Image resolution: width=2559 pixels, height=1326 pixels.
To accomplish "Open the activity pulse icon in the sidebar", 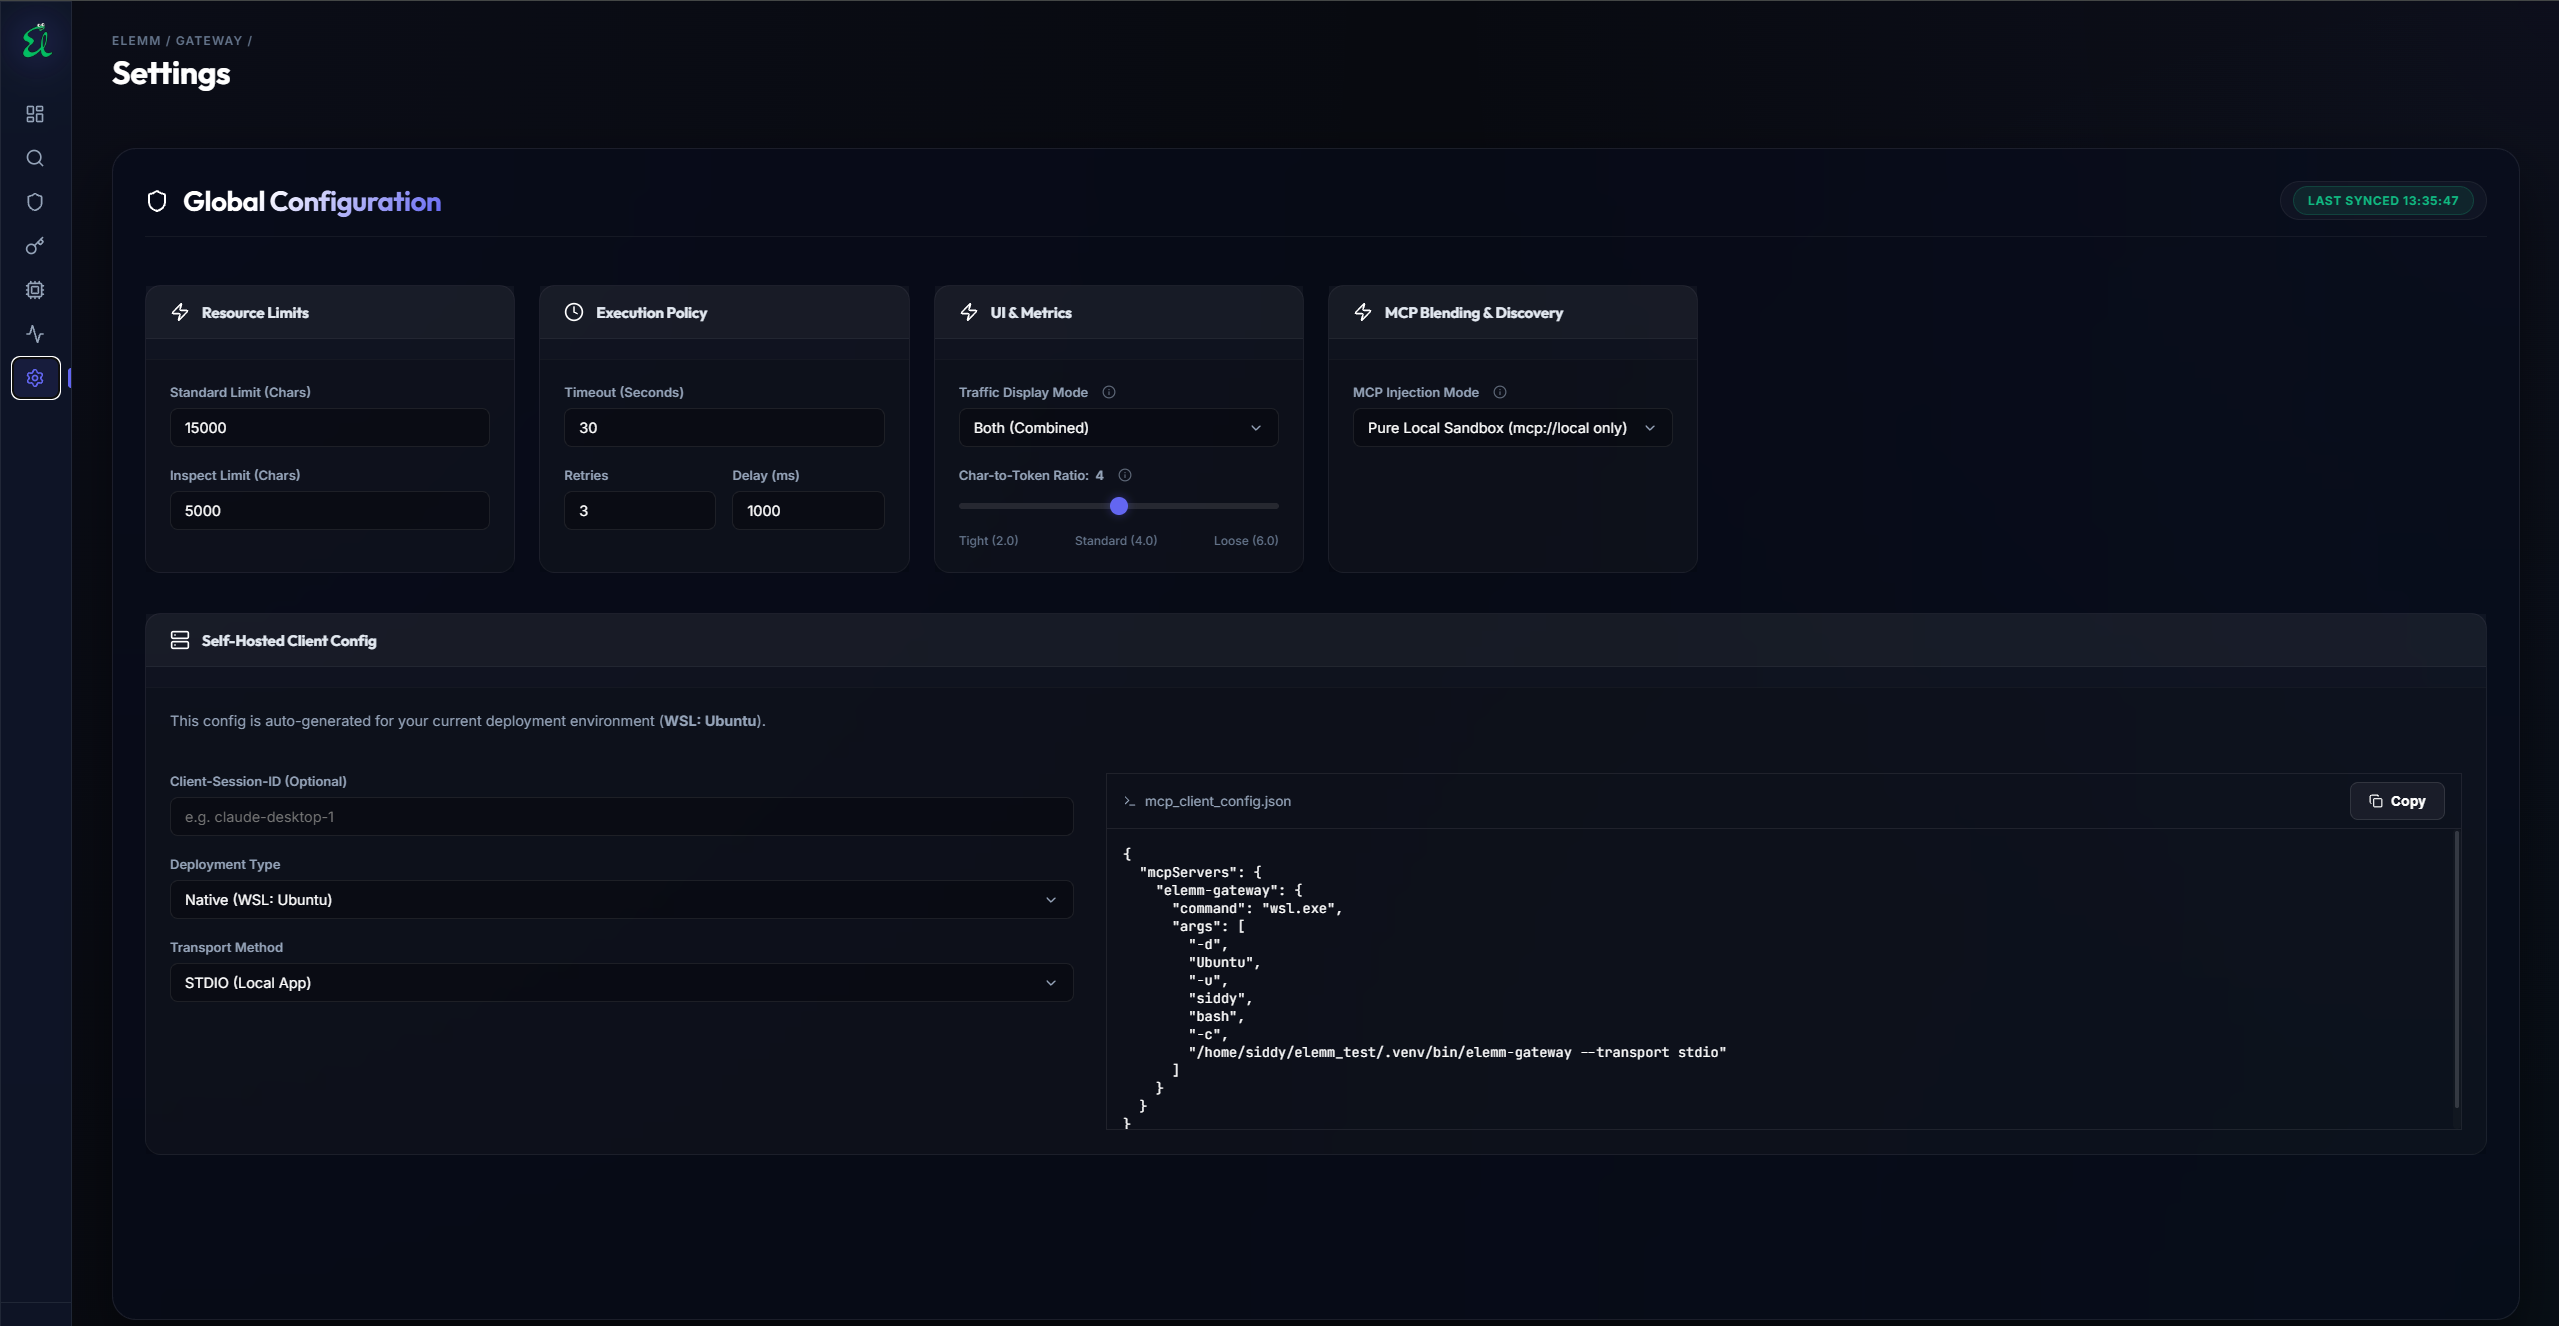I will point(35,334).
